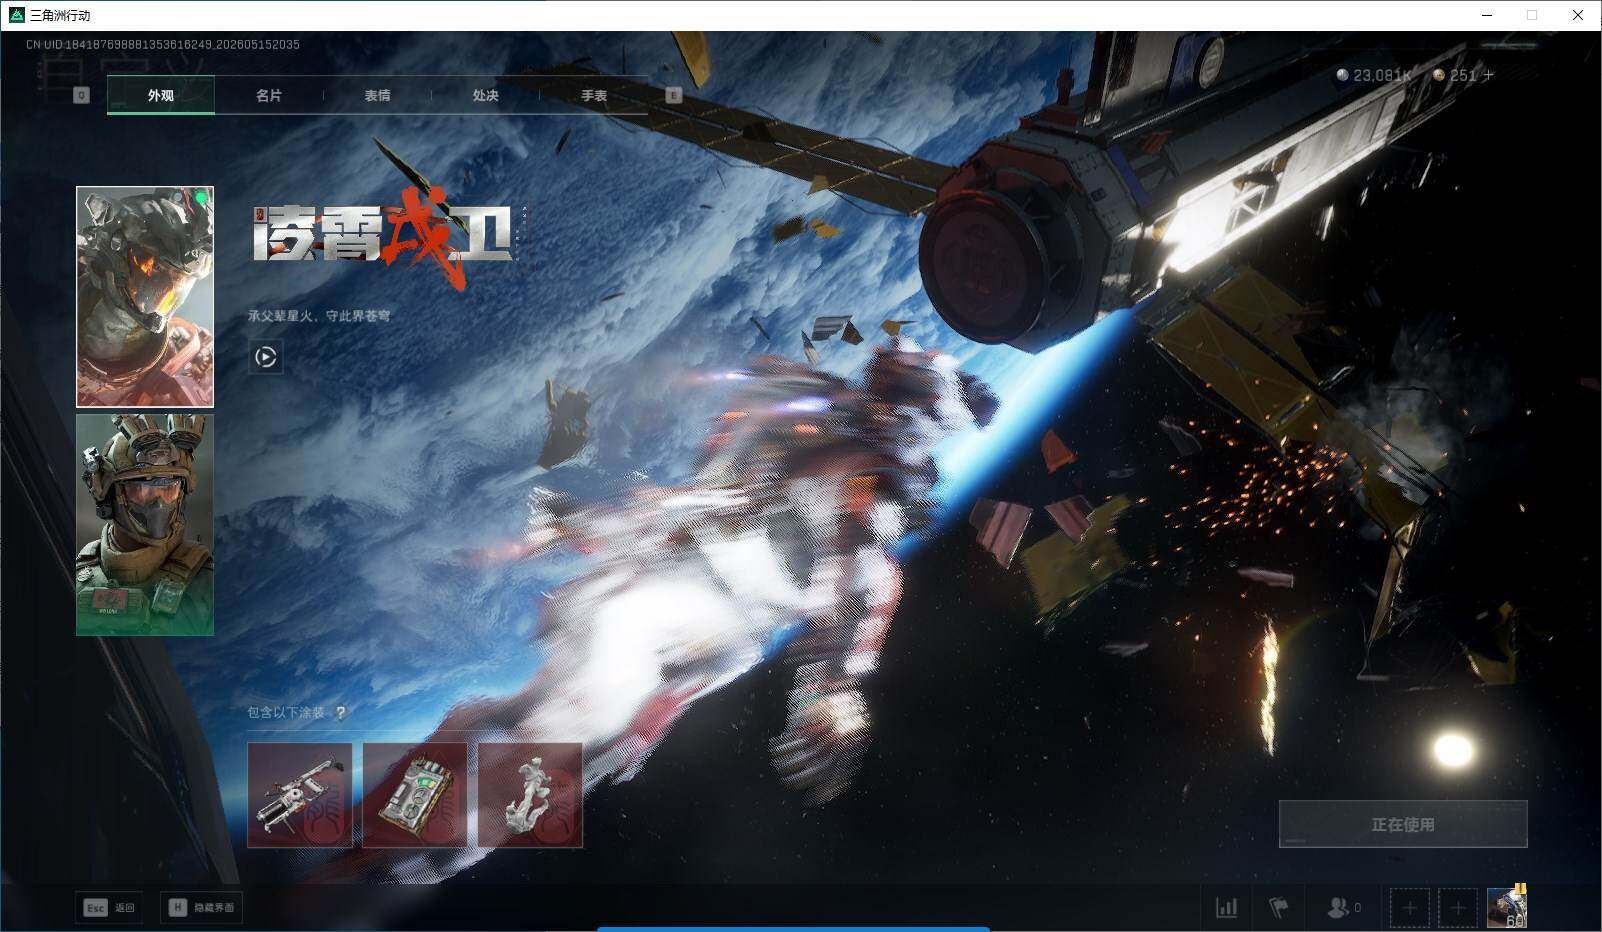Viewport: 1602px width, 932px height.
Task: View the included white statue charm item
Action: click(x=530, y=795)
